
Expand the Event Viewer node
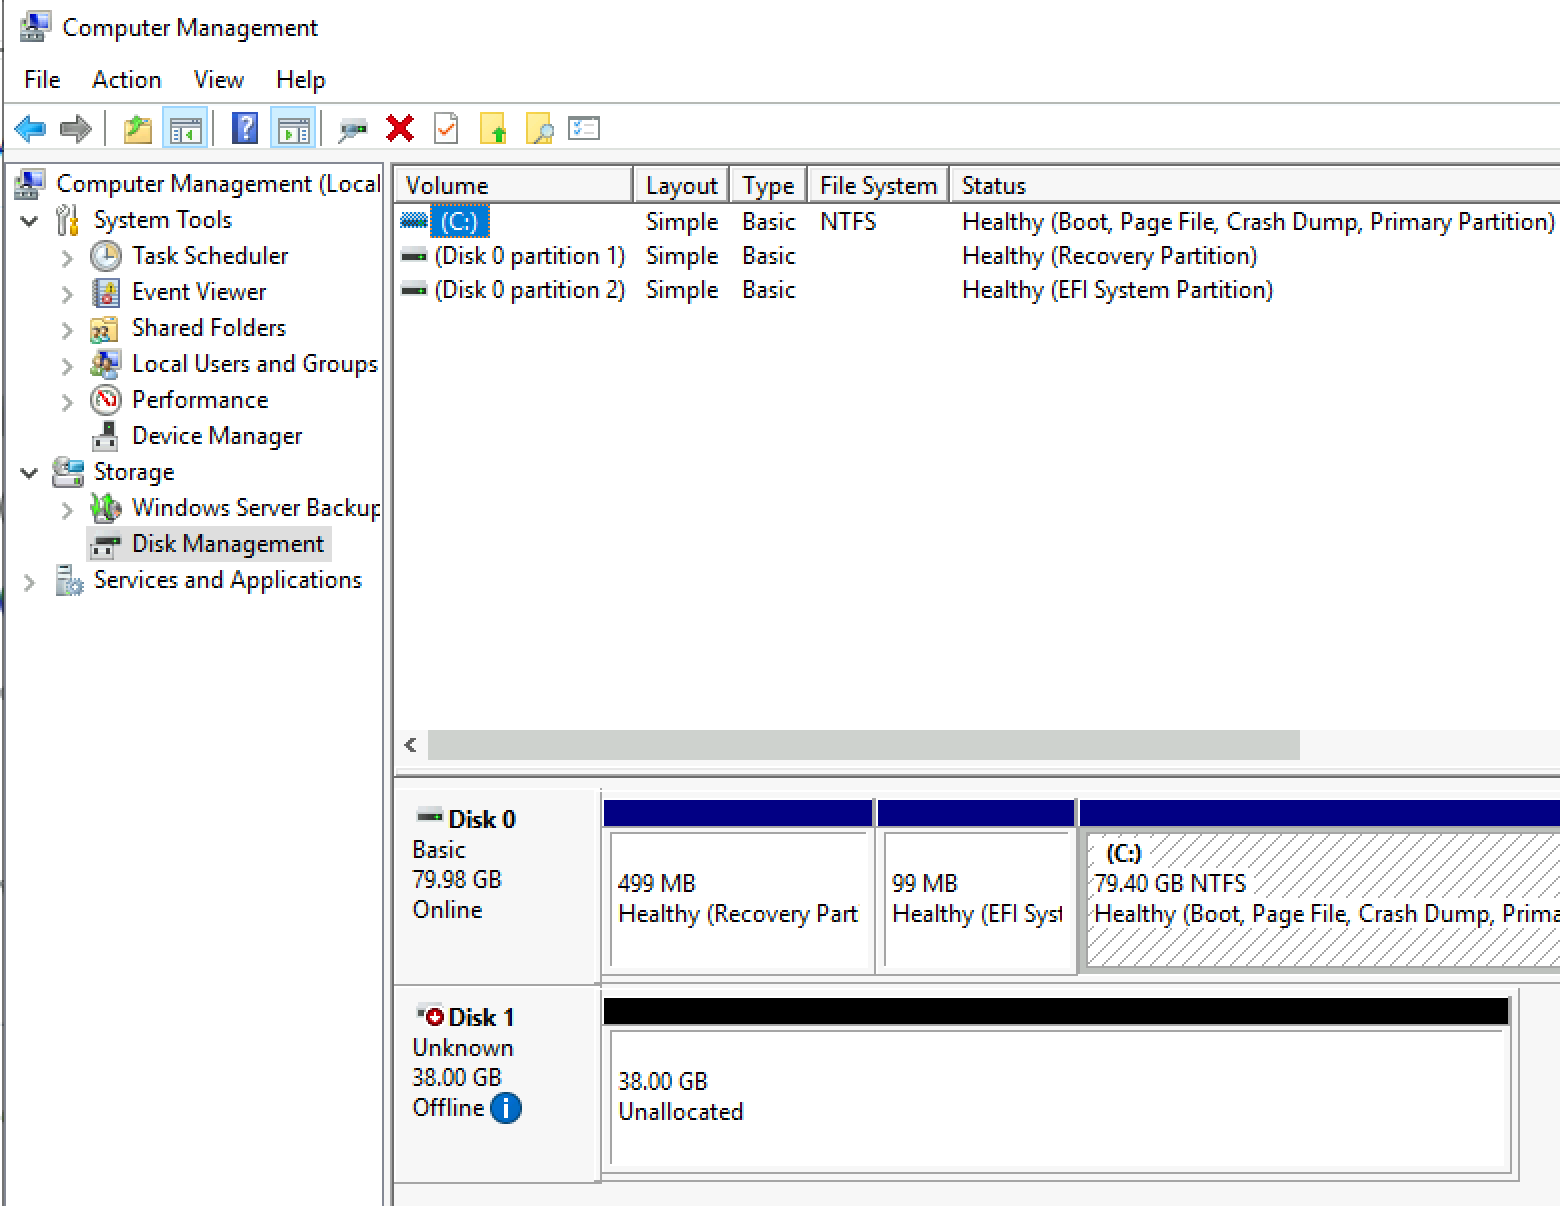click(67, 294)
